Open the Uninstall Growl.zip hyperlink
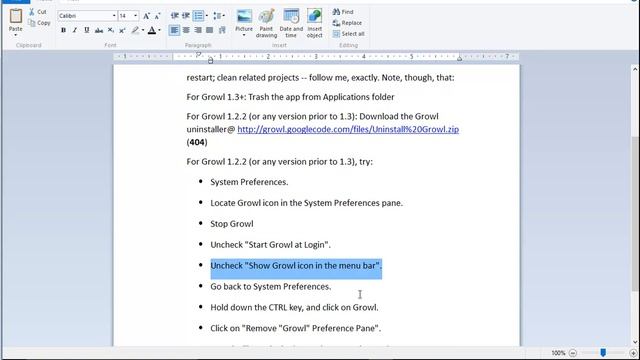 [348, 129]
